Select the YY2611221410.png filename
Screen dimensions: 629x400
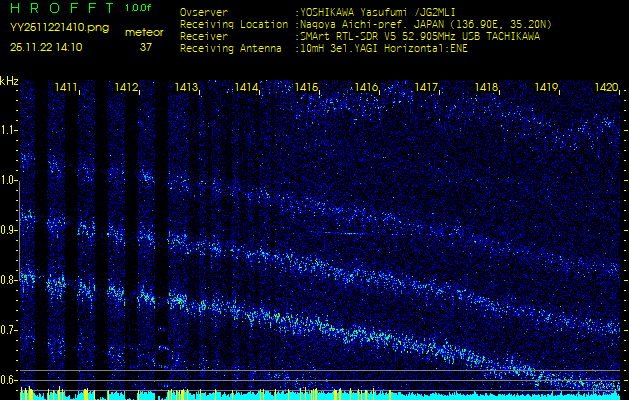[49, 27]
